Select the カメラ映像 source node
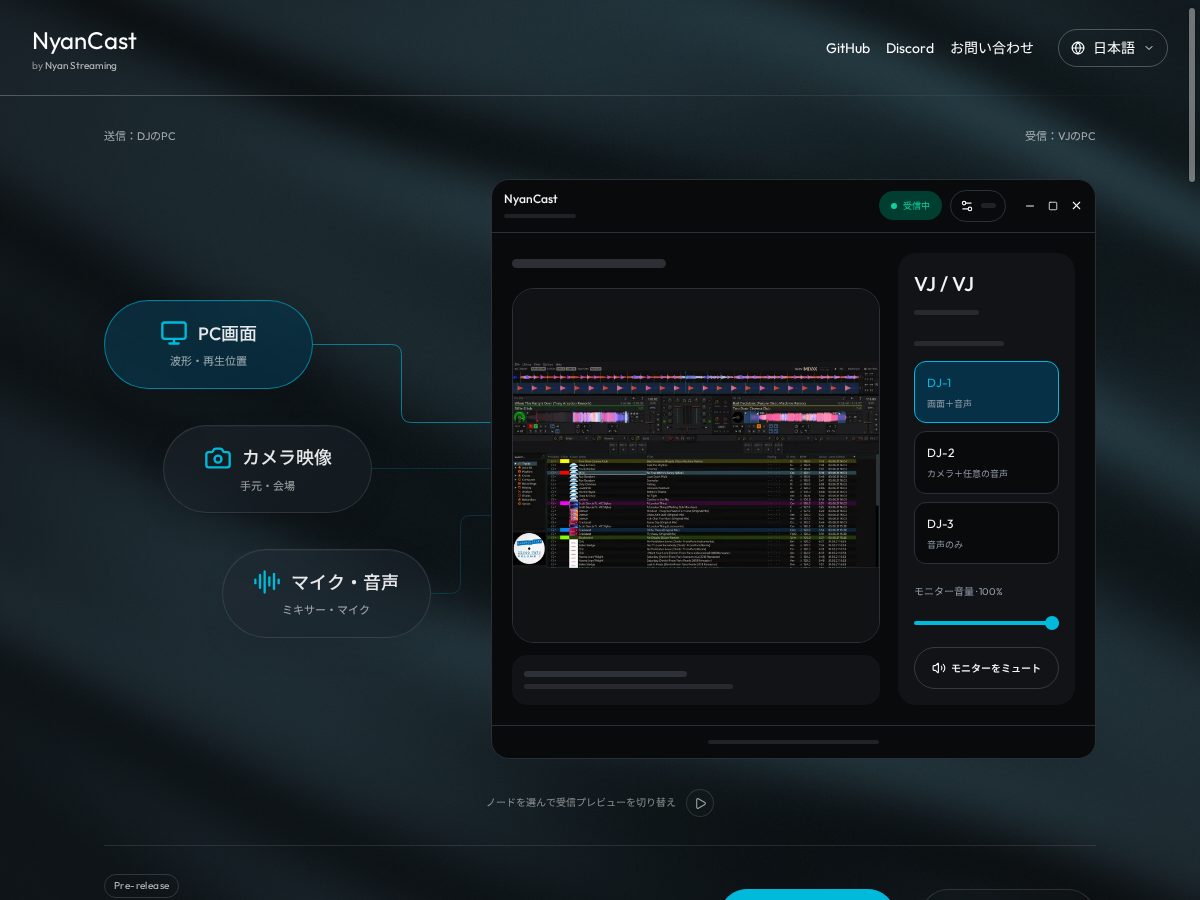The image size is (1200, 900). pyautogui.click(x=267, y=469)
